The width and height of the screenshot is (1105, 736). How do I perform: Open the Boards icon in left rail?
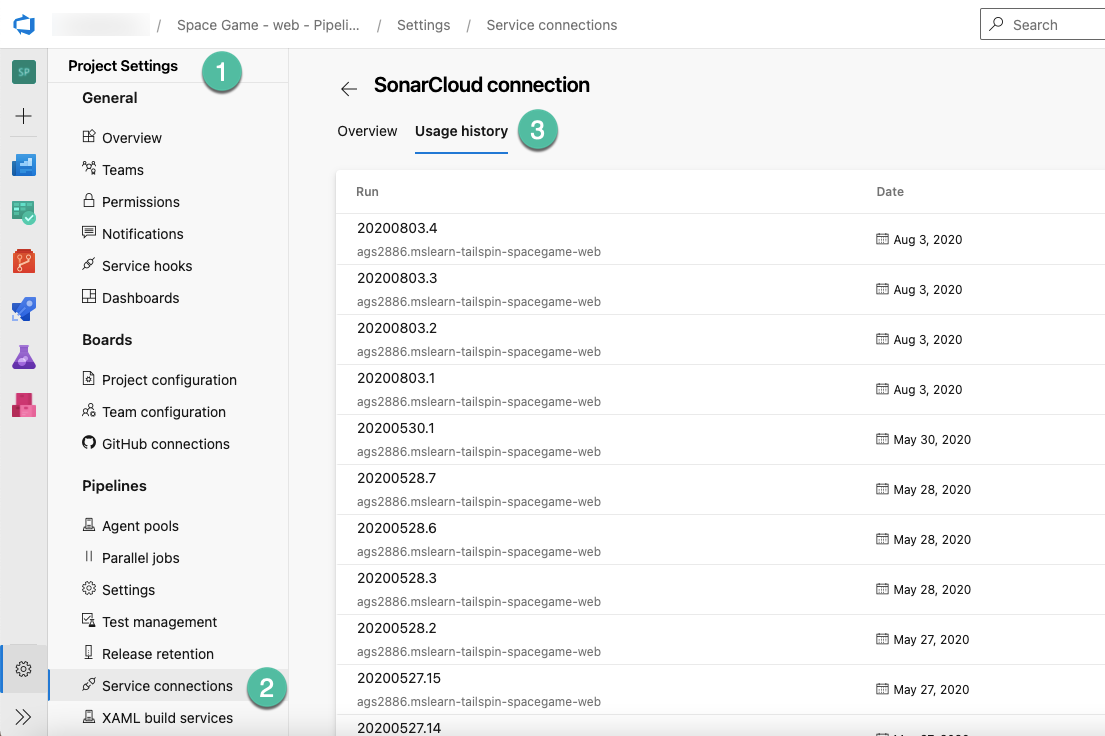pyautogui.click(x=24, y=213)
